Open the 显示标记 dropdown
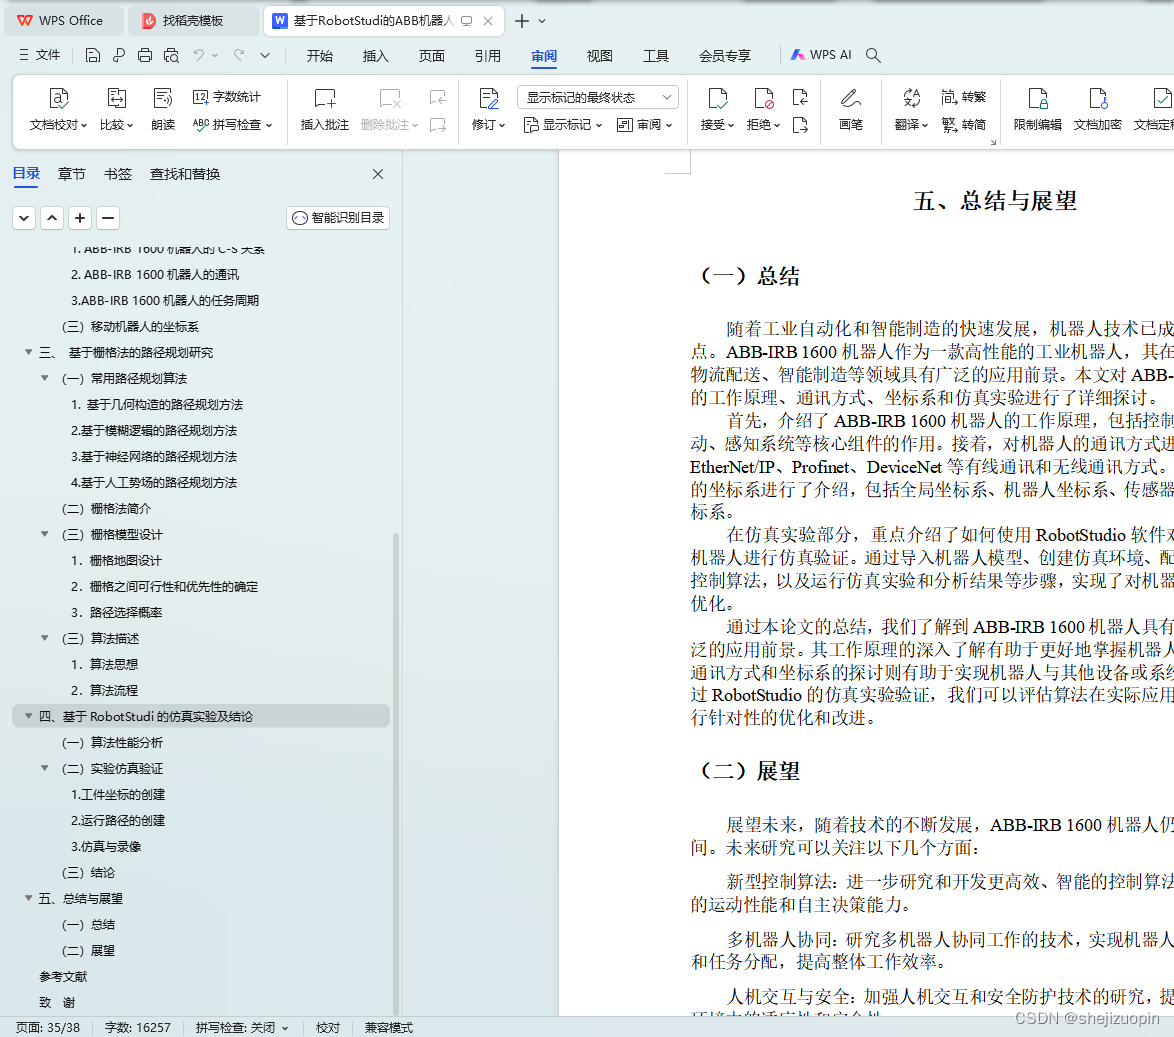The width and height of the screenshot is (1174, 1037). pos(562,125)
